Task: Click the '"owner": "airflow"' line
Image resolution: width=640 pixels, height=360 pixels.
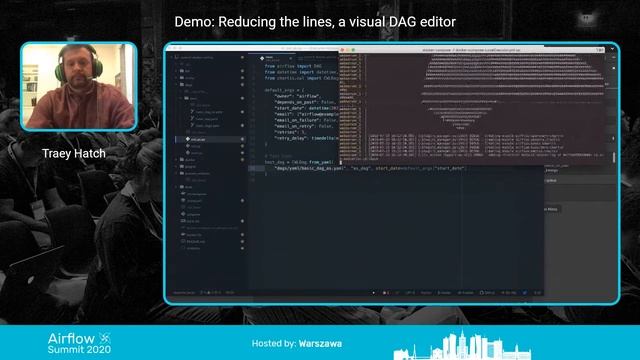Action: tap(297, 96)
